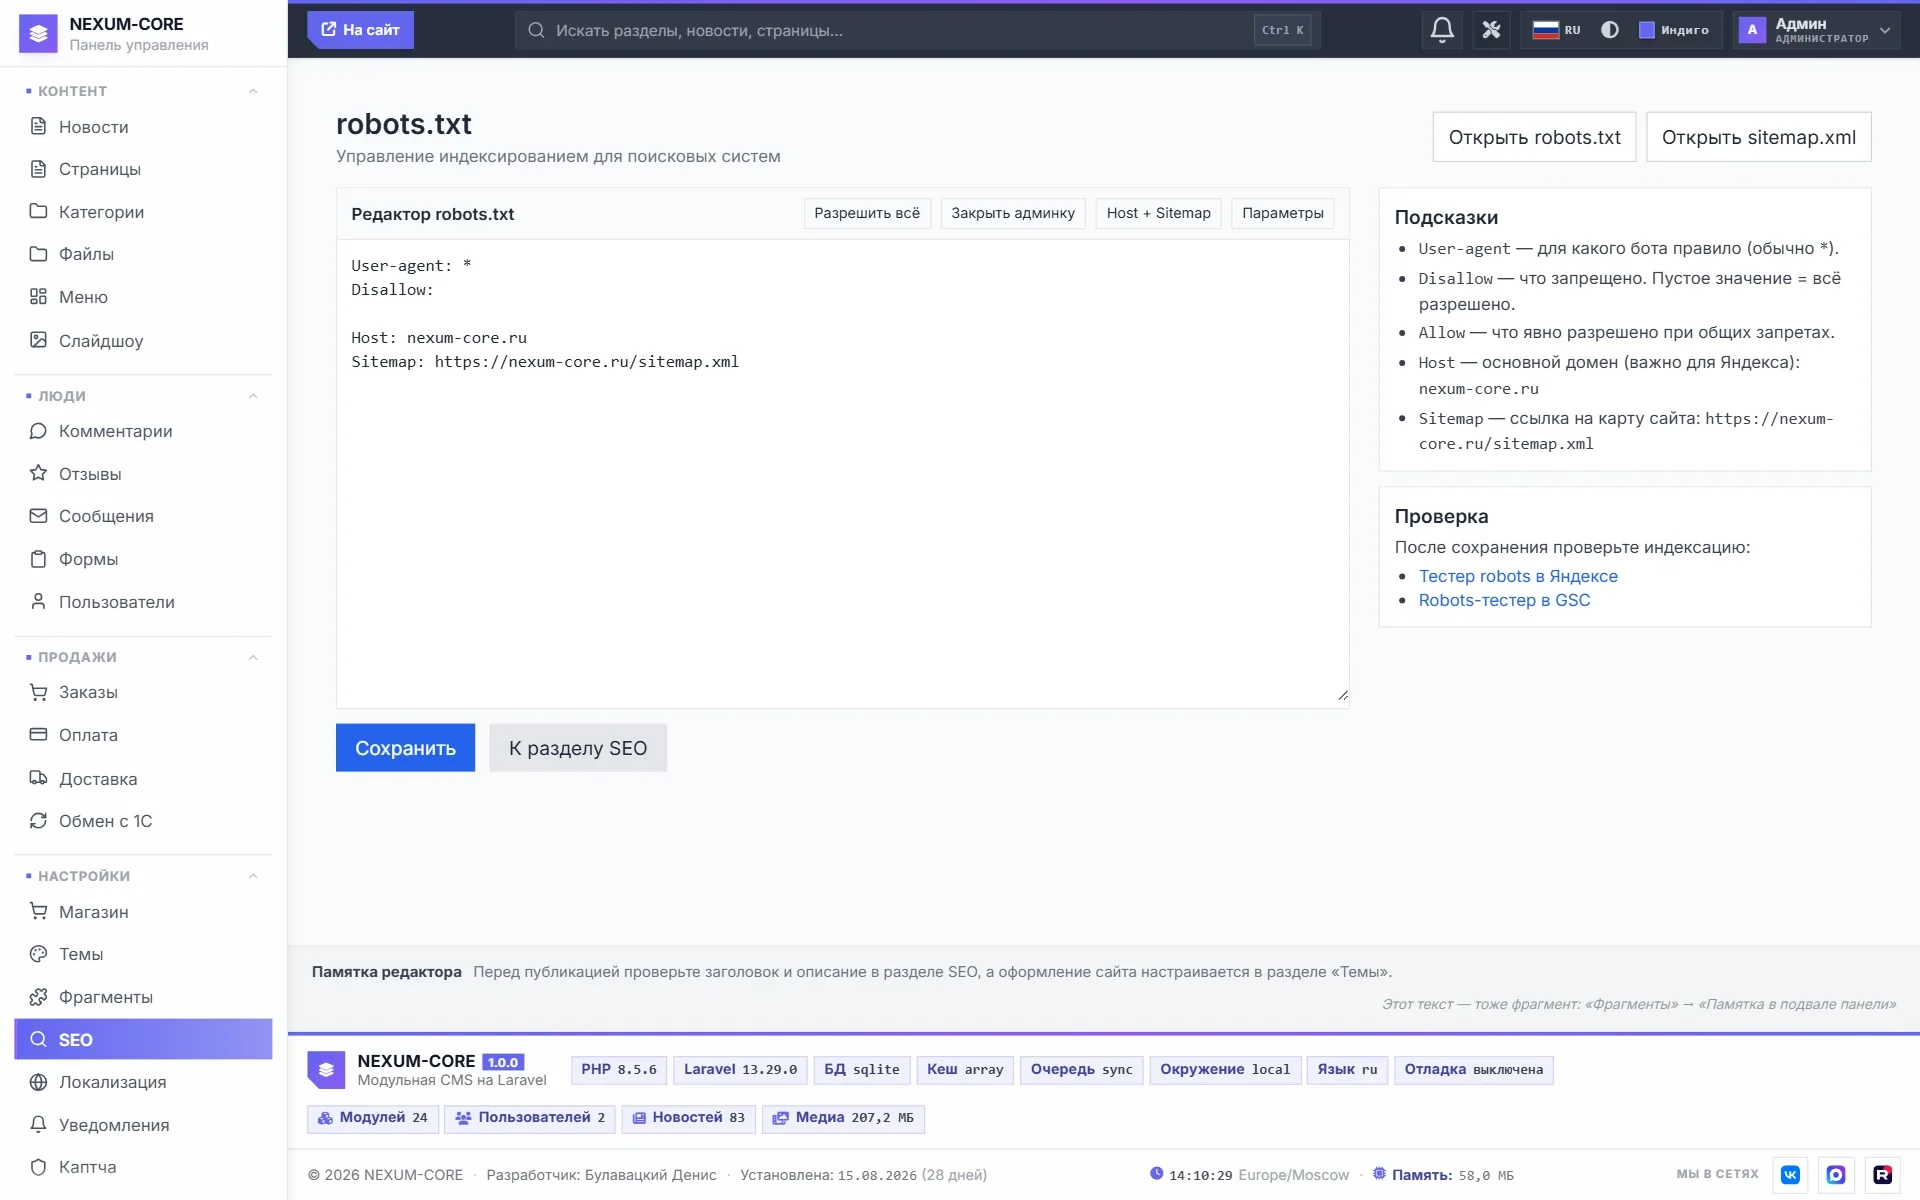Click the Оплата card icon

coord(38,735)
